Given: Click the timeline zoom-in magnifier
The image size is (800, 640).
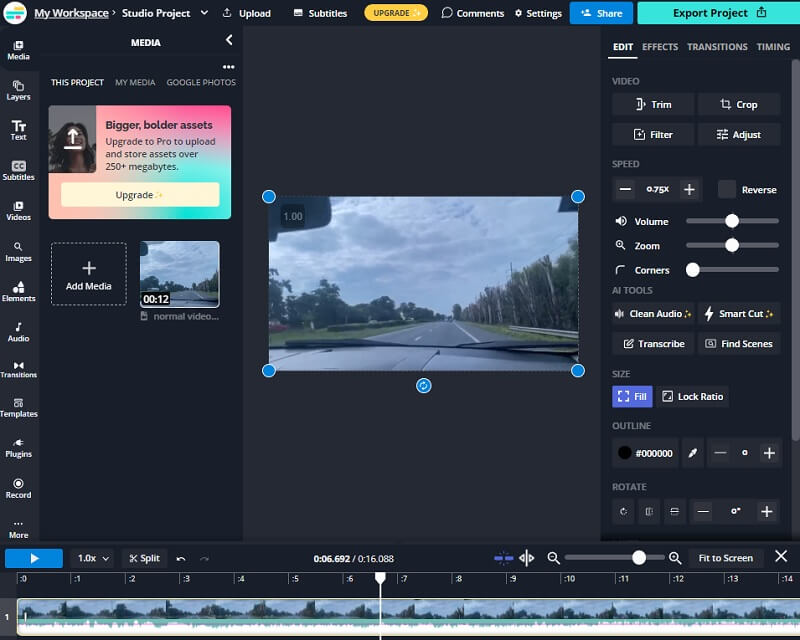Looking at the screenshot, I should click(x=675, y=558).
